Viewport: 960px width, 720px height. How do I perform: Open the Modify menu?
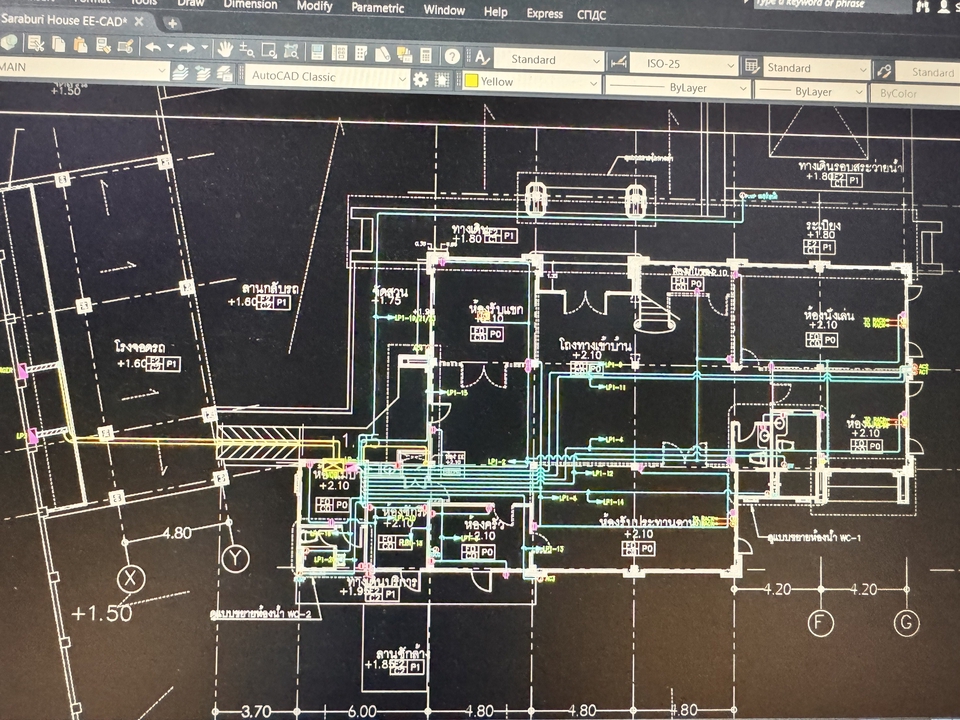[314, 6]
